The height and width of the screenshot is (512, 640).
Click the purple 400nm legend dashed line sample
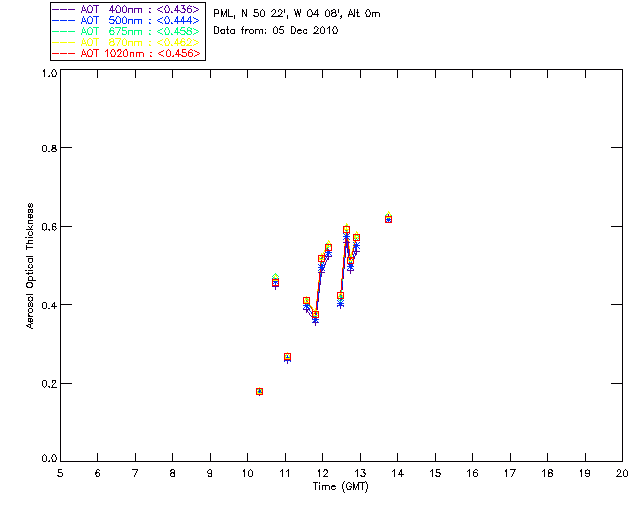64,9
